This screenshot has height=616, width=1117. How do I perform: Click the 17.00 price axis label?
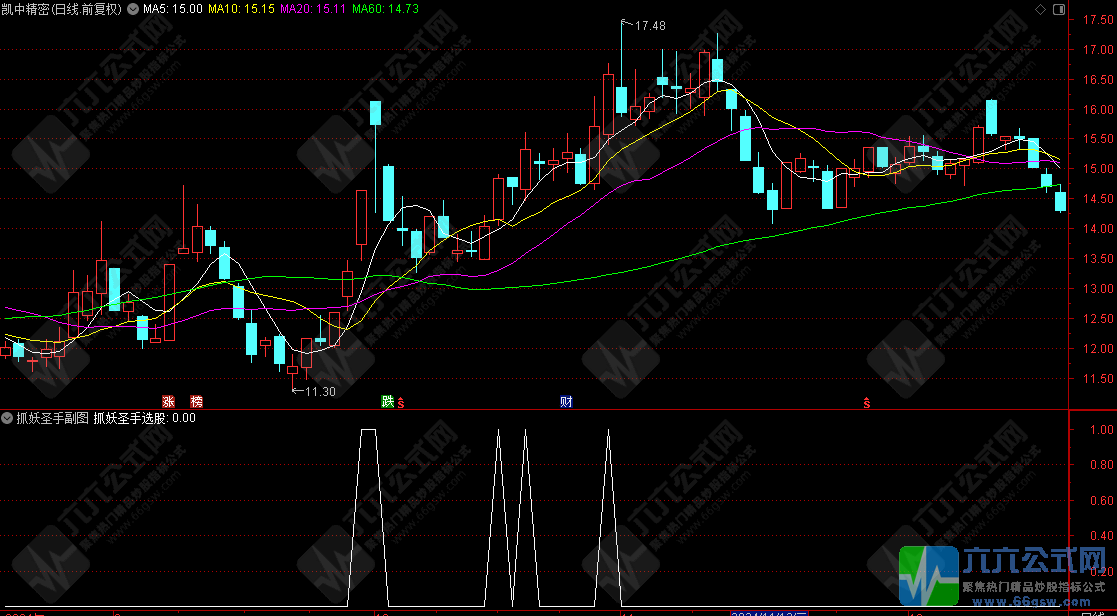click(1096, 50)
